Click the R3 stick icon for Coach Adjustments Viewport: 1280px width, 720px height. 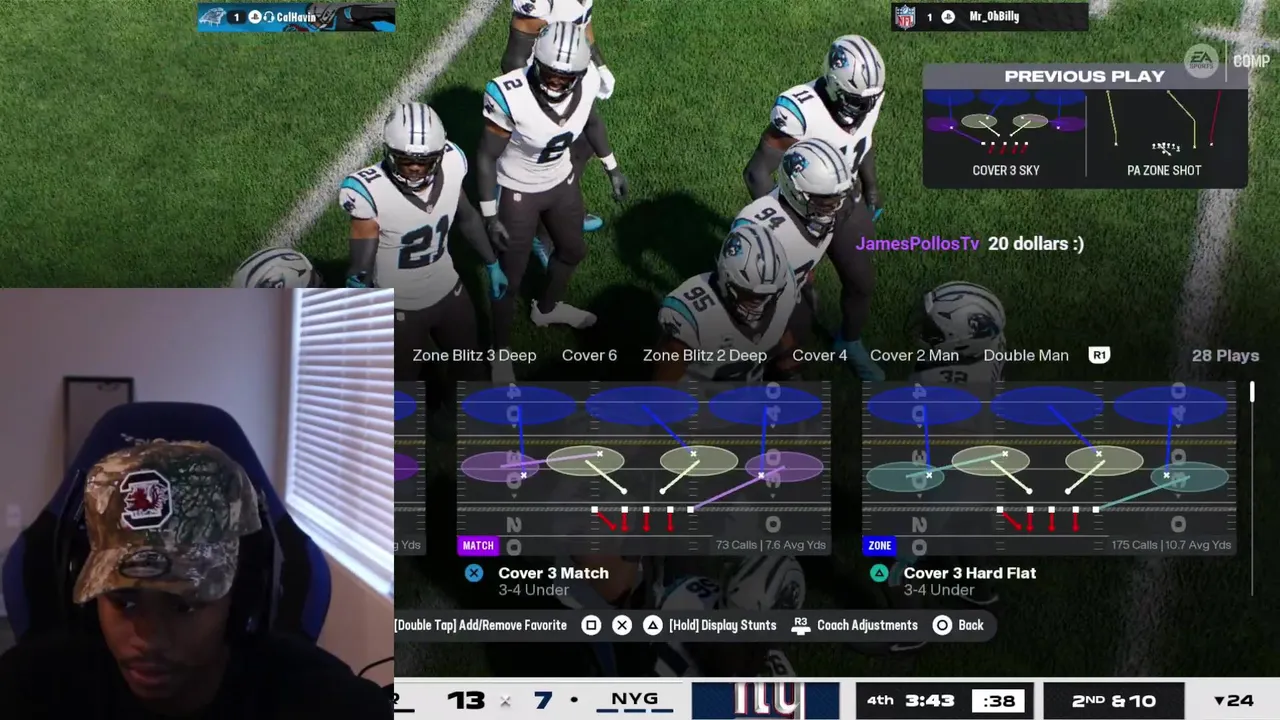[x=800, y=625]
